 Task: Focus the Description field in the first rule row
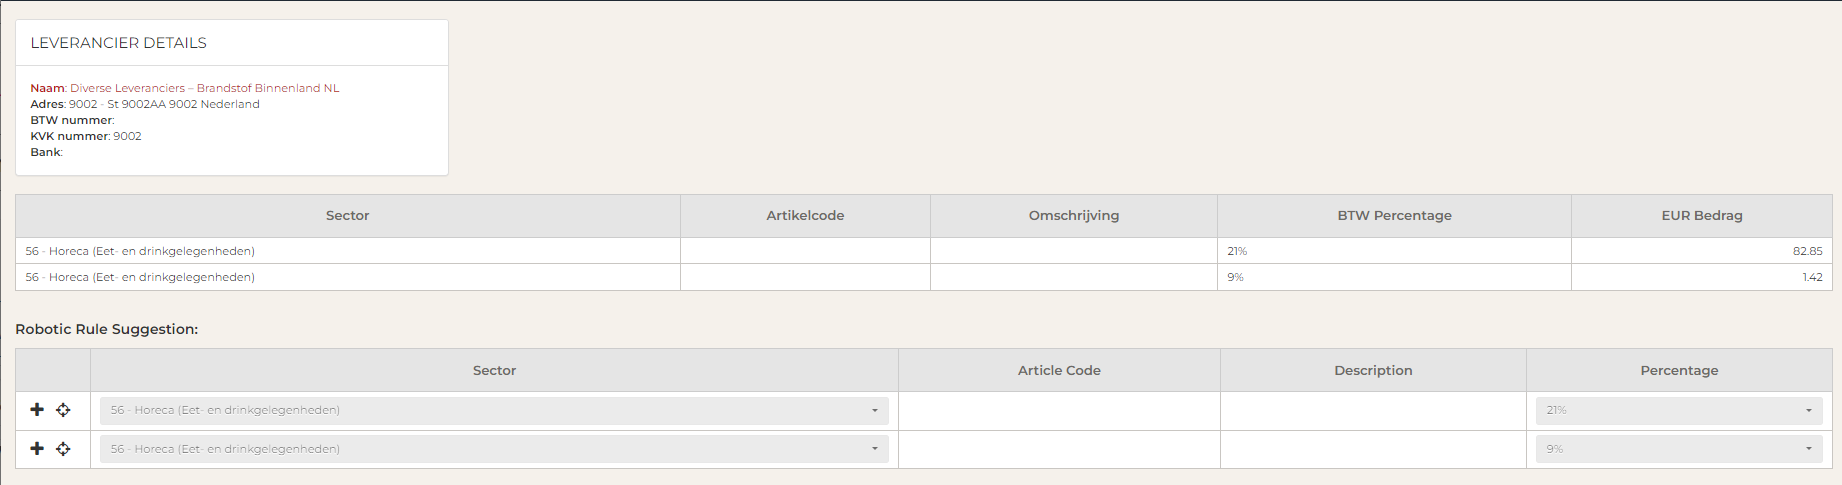pyautogui.click(x=1373, y=410)
